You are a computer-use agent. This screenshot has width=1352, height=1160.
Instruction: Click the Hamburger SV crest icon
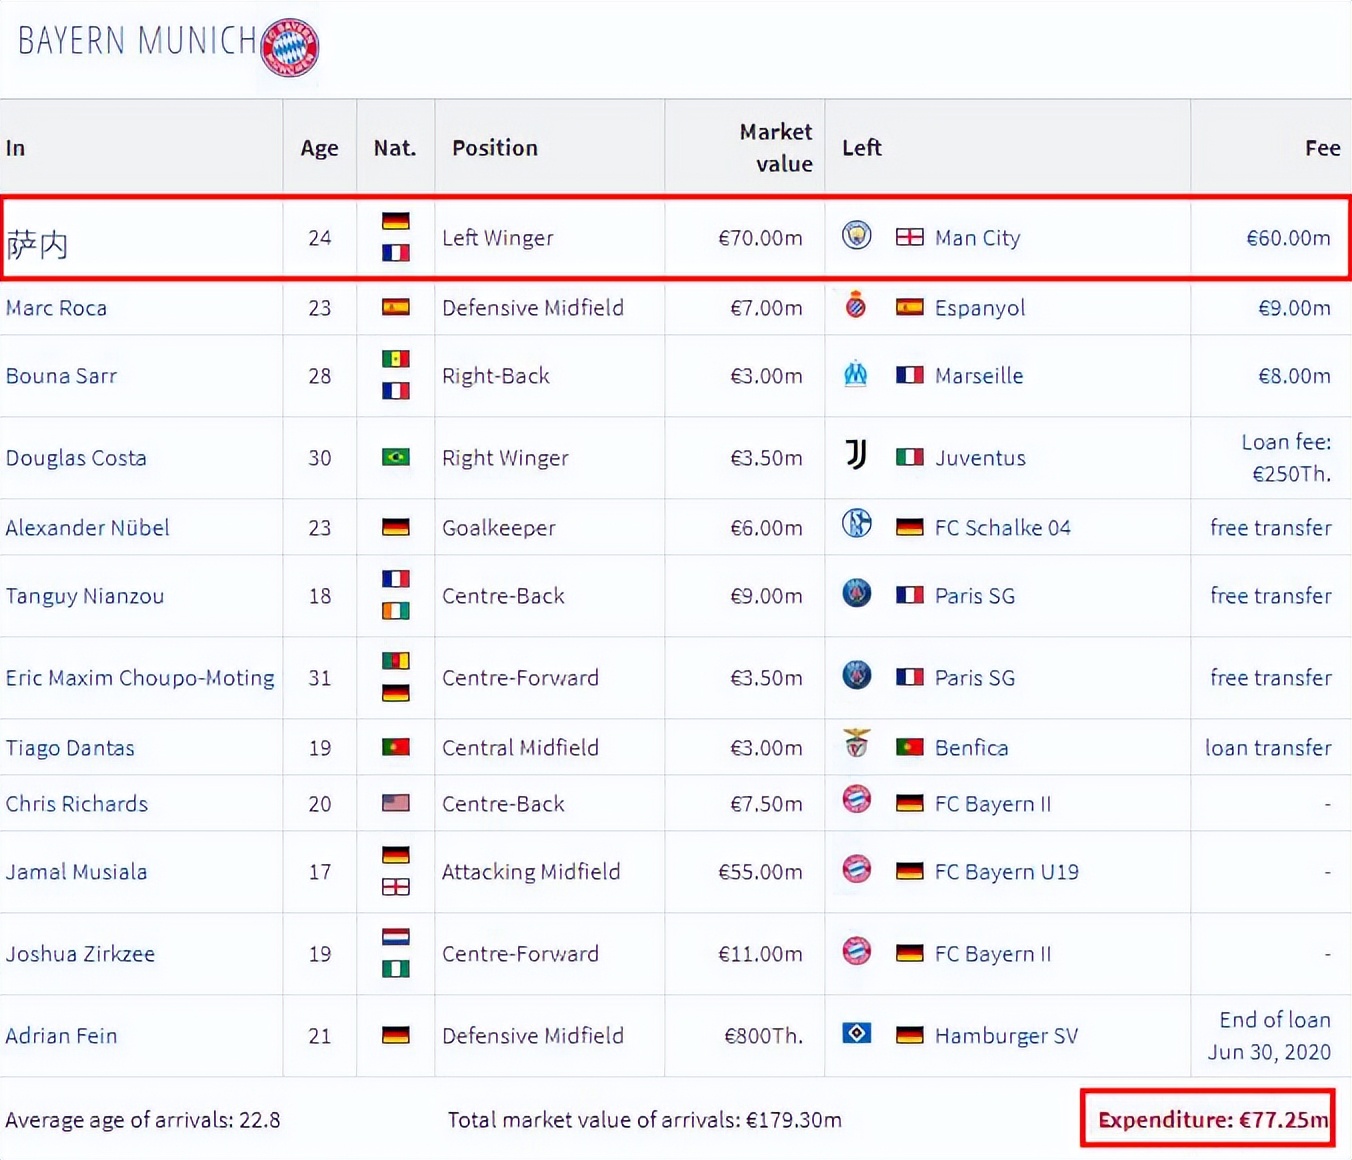pyautogui.click(x=857, y=1033)
